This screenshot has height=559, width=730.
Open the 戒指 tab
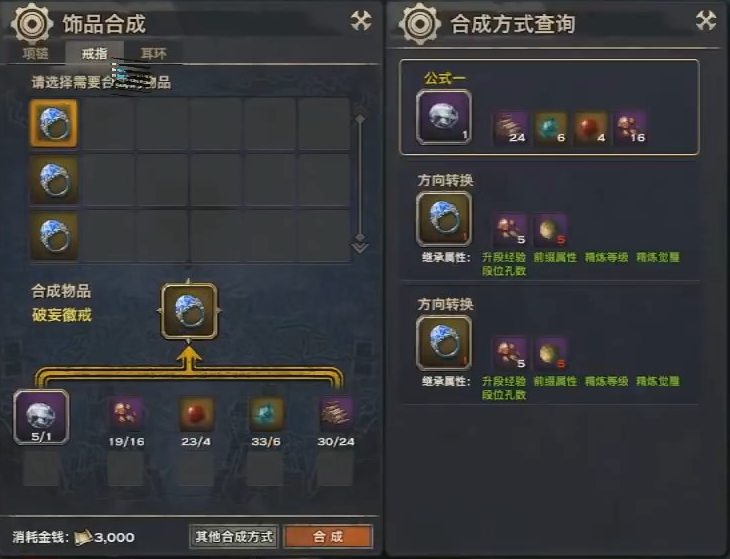pyautogui.click(x=95, y=54)
